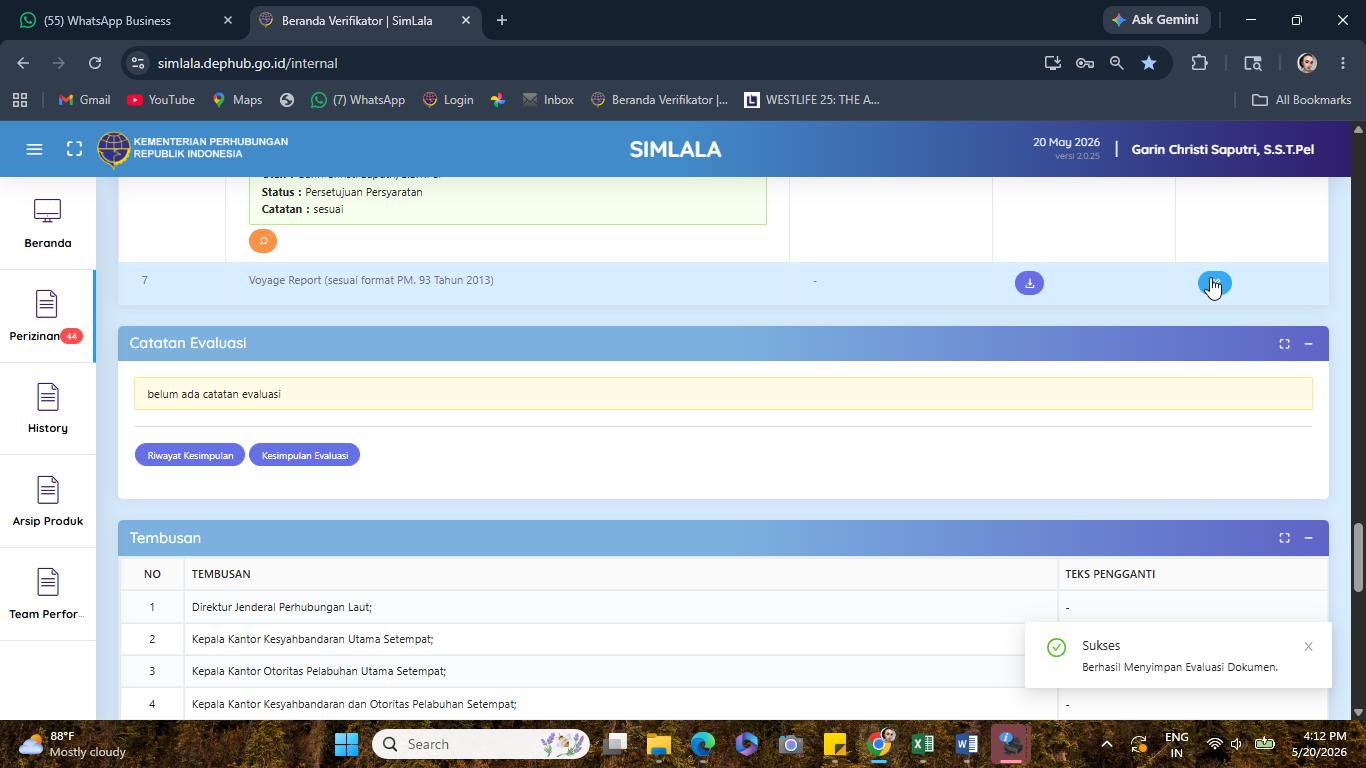Click the Ask Gemini button

[1158, 20]
